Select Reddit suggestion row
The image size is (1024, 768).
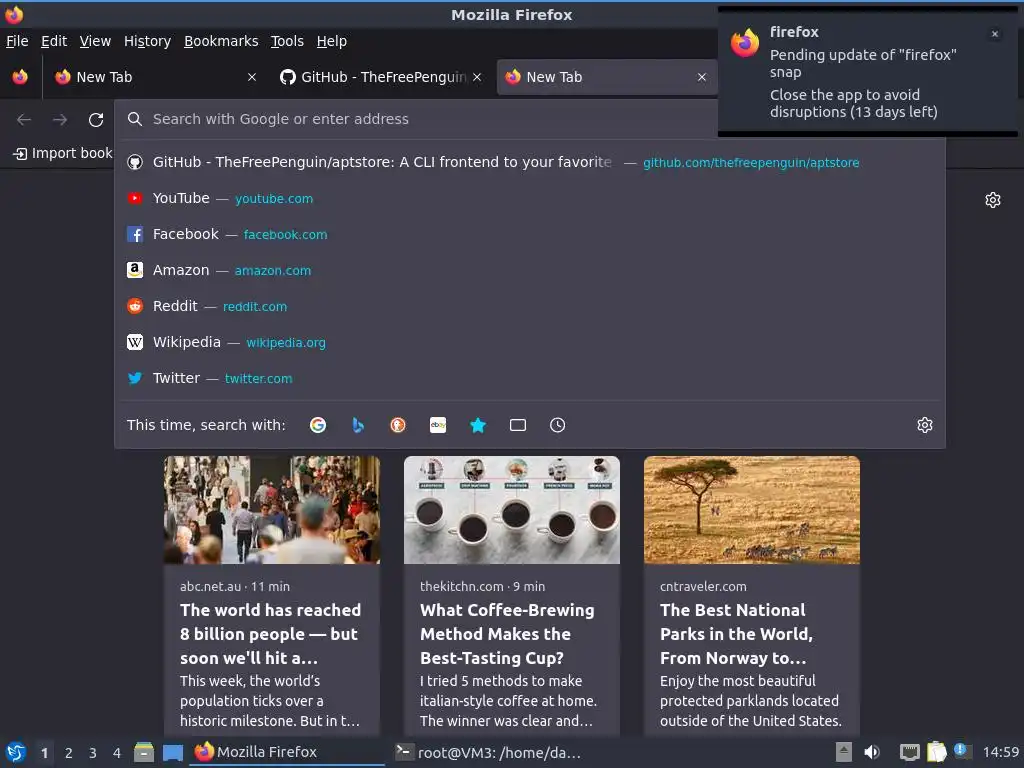pyautogui.click(x=530, y=306)
